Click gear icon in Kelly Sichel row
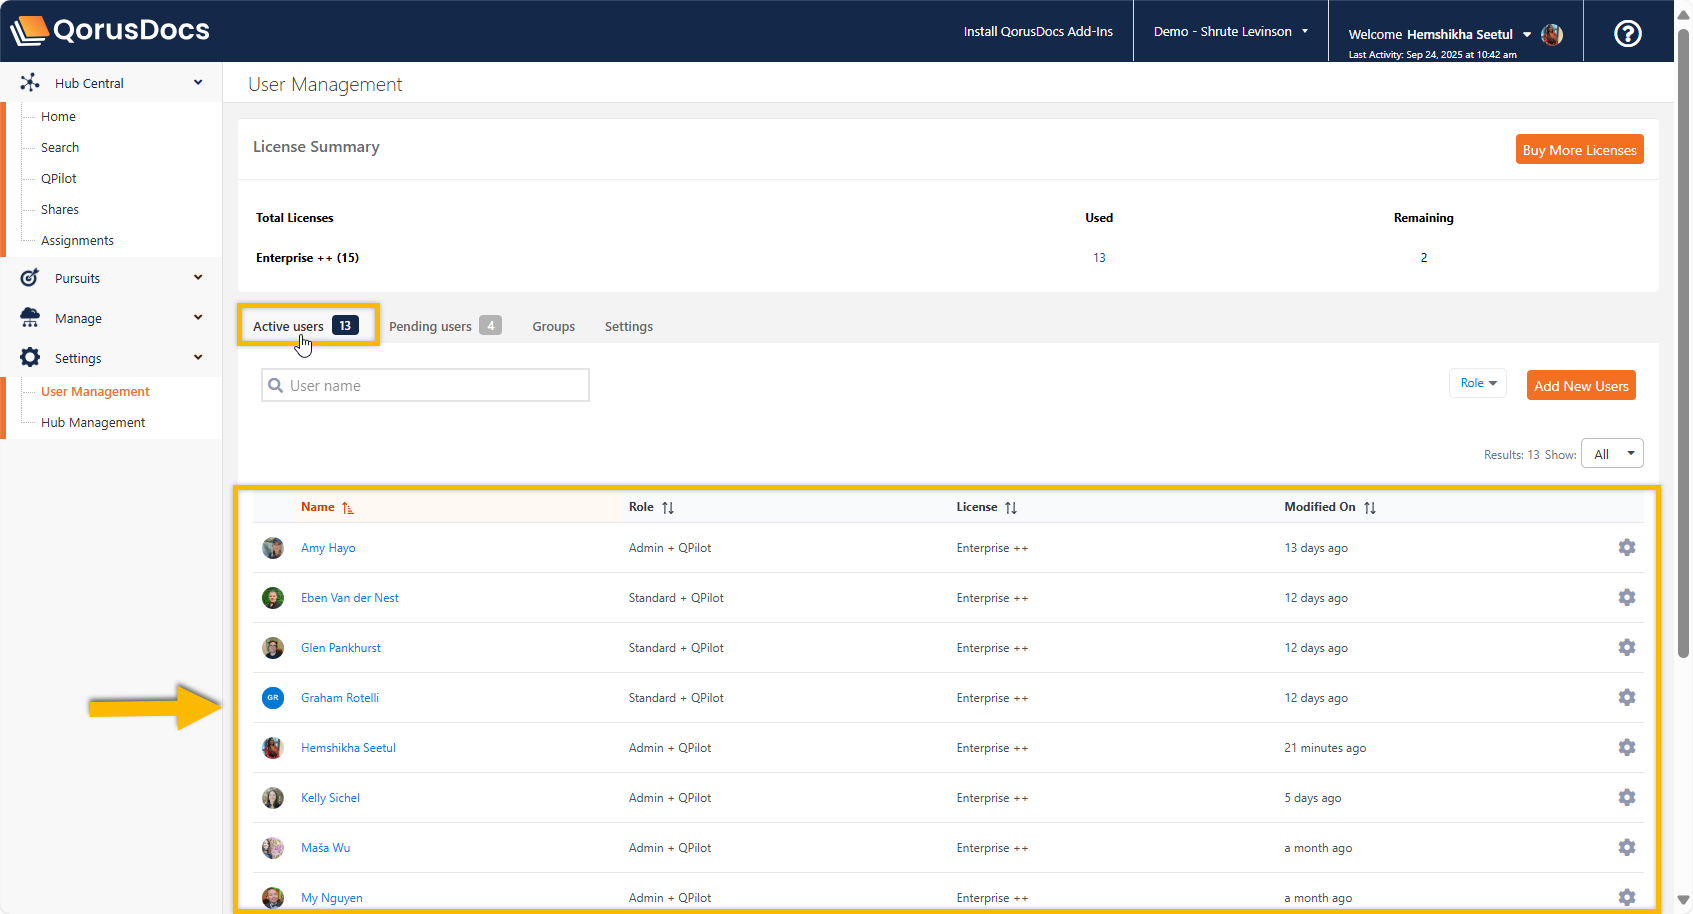The width and height of the screenshot is (1693, 914). [1626, 798]
